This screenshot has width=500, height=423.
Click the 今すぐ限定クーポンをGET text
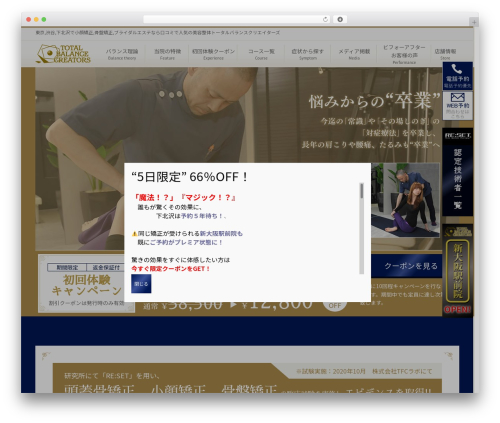170,269
